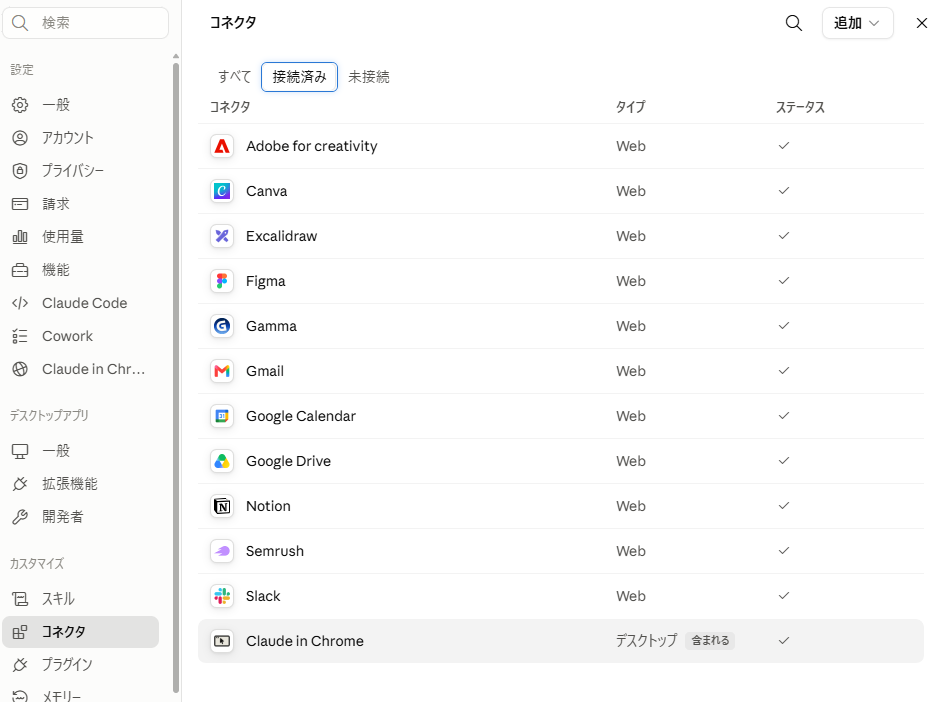Open the 追加 dropdown button
Screen dimensions: 934x702
click(x=857, y=23)
